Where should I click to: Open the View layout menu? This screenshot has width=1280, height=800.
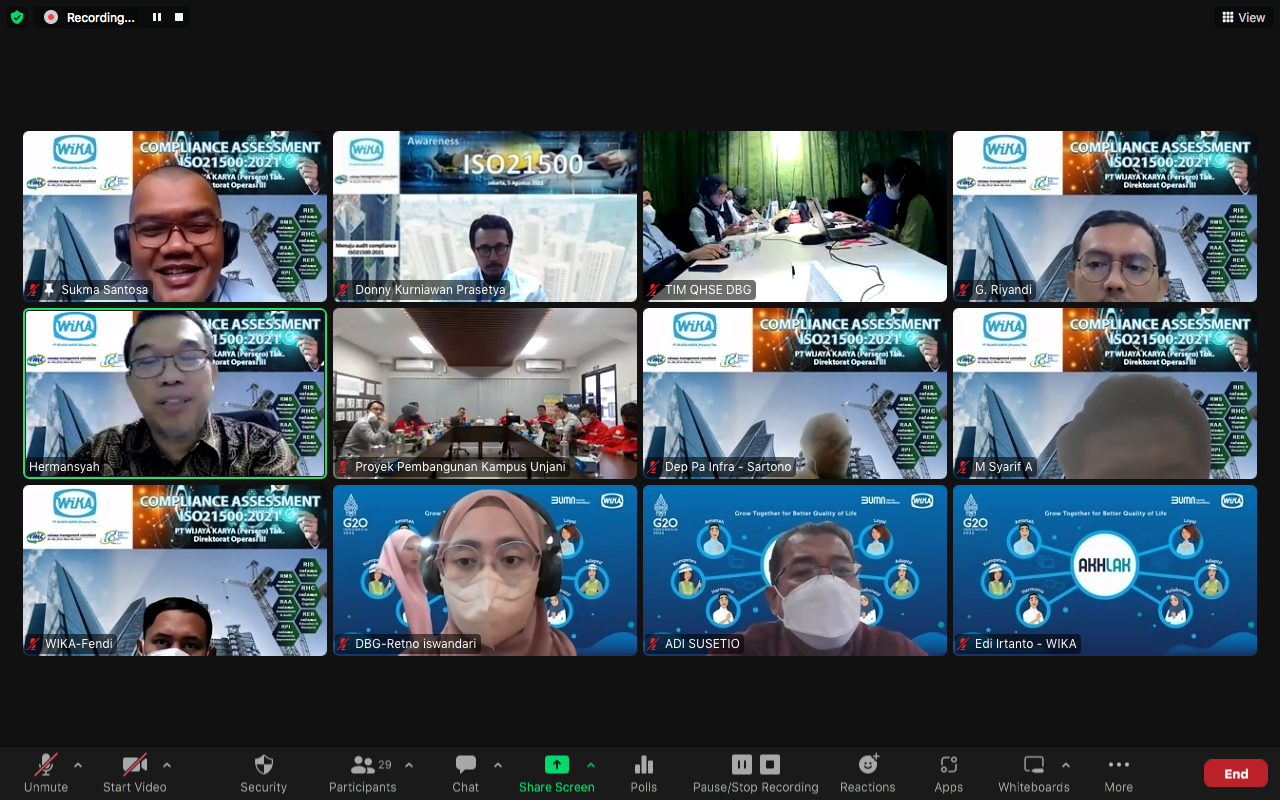[x=1242, y=17]
